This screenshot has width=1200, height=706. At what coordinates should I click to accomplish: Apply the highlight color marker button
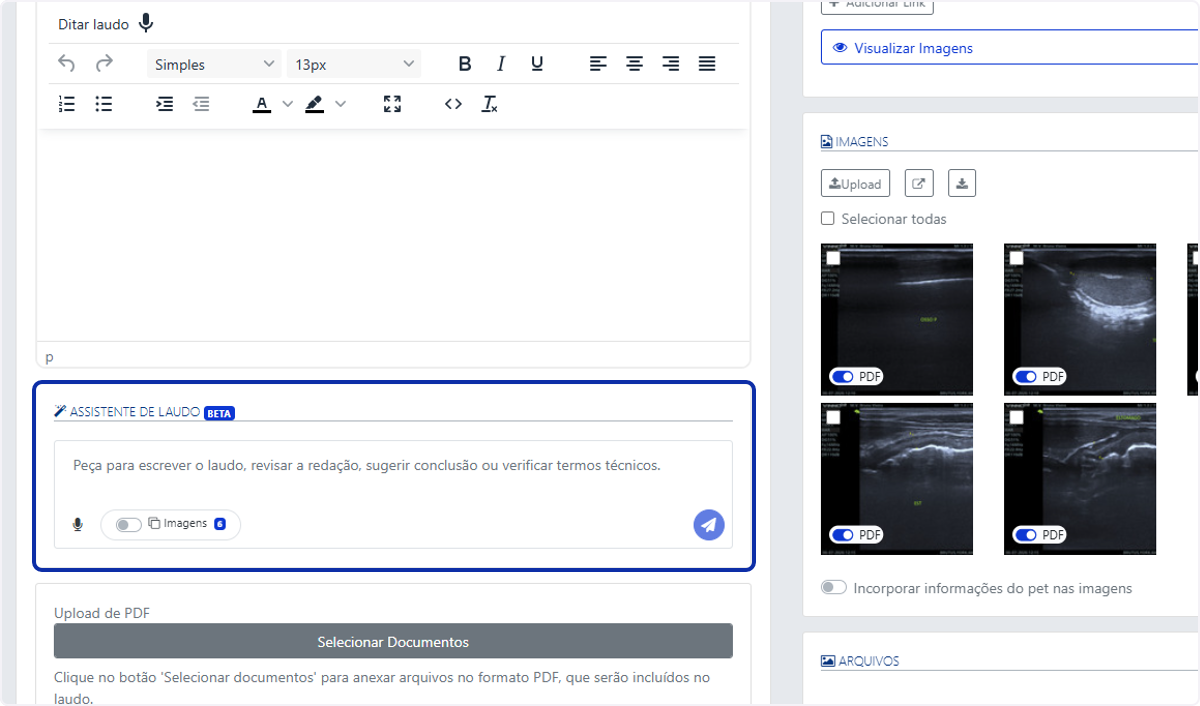pyautogui.click(x=315, y=103)
